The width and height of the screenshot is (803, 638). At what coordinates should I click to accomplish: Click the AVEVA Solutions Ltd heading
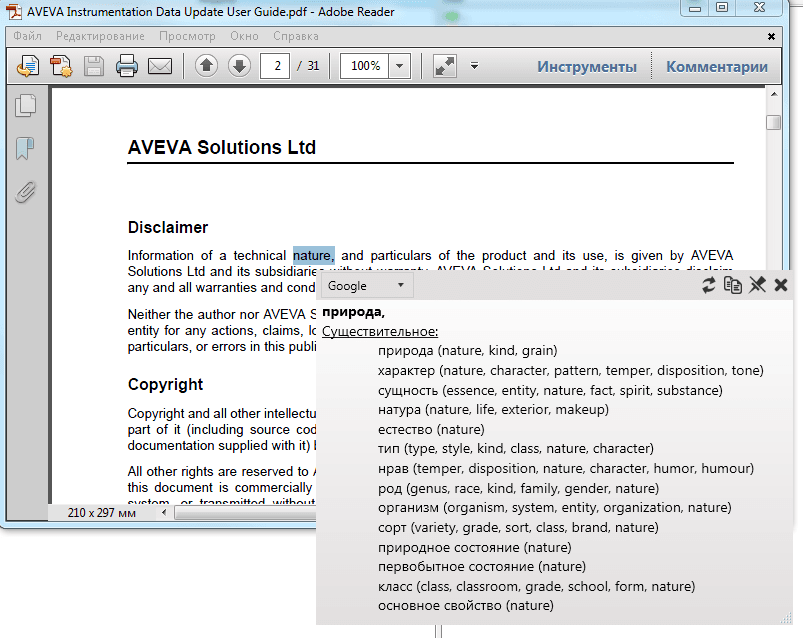222,147
